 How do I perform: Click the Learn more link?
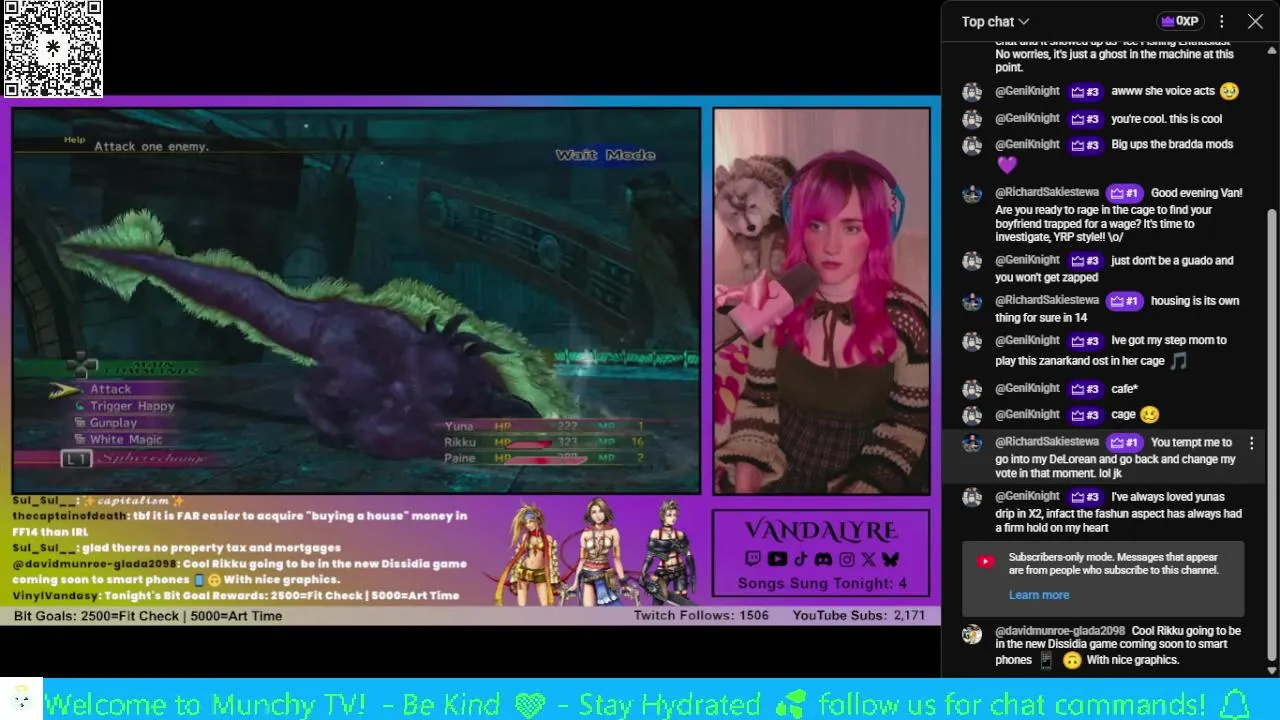pyautogui.click(x=1038, y=595)
